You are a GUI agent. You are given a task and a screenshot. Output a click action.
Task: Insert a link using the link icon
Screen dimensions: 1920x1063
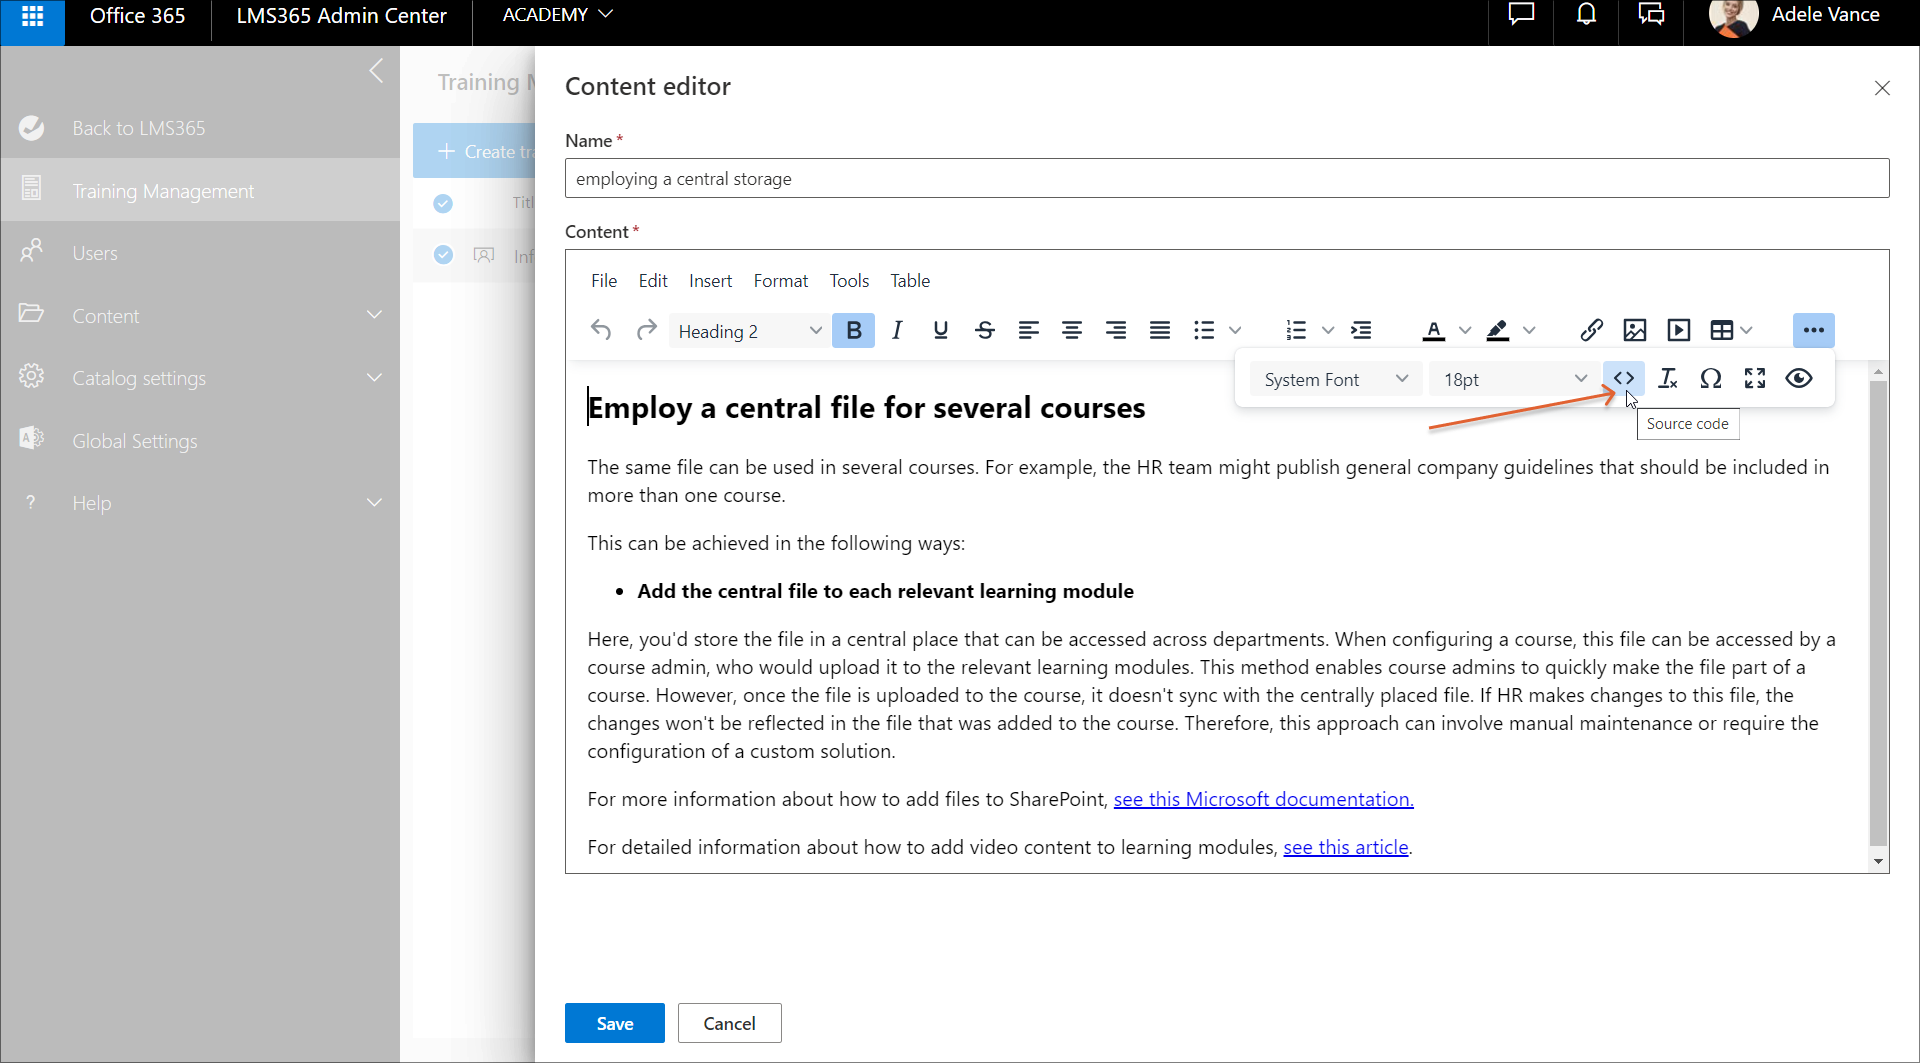pos(1591,330)
